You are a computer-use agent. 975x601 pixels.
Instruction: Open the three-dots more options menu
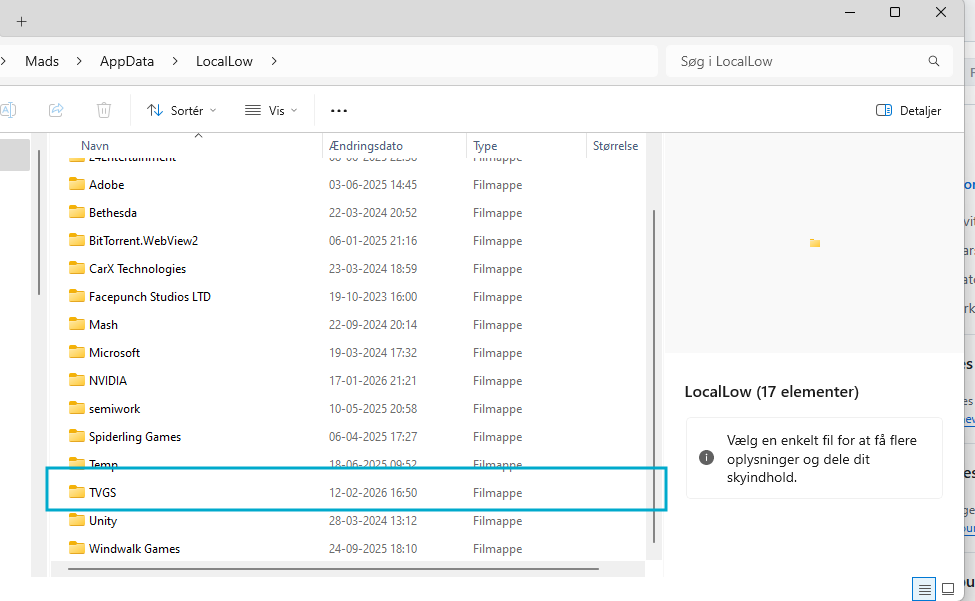point(339,110)
